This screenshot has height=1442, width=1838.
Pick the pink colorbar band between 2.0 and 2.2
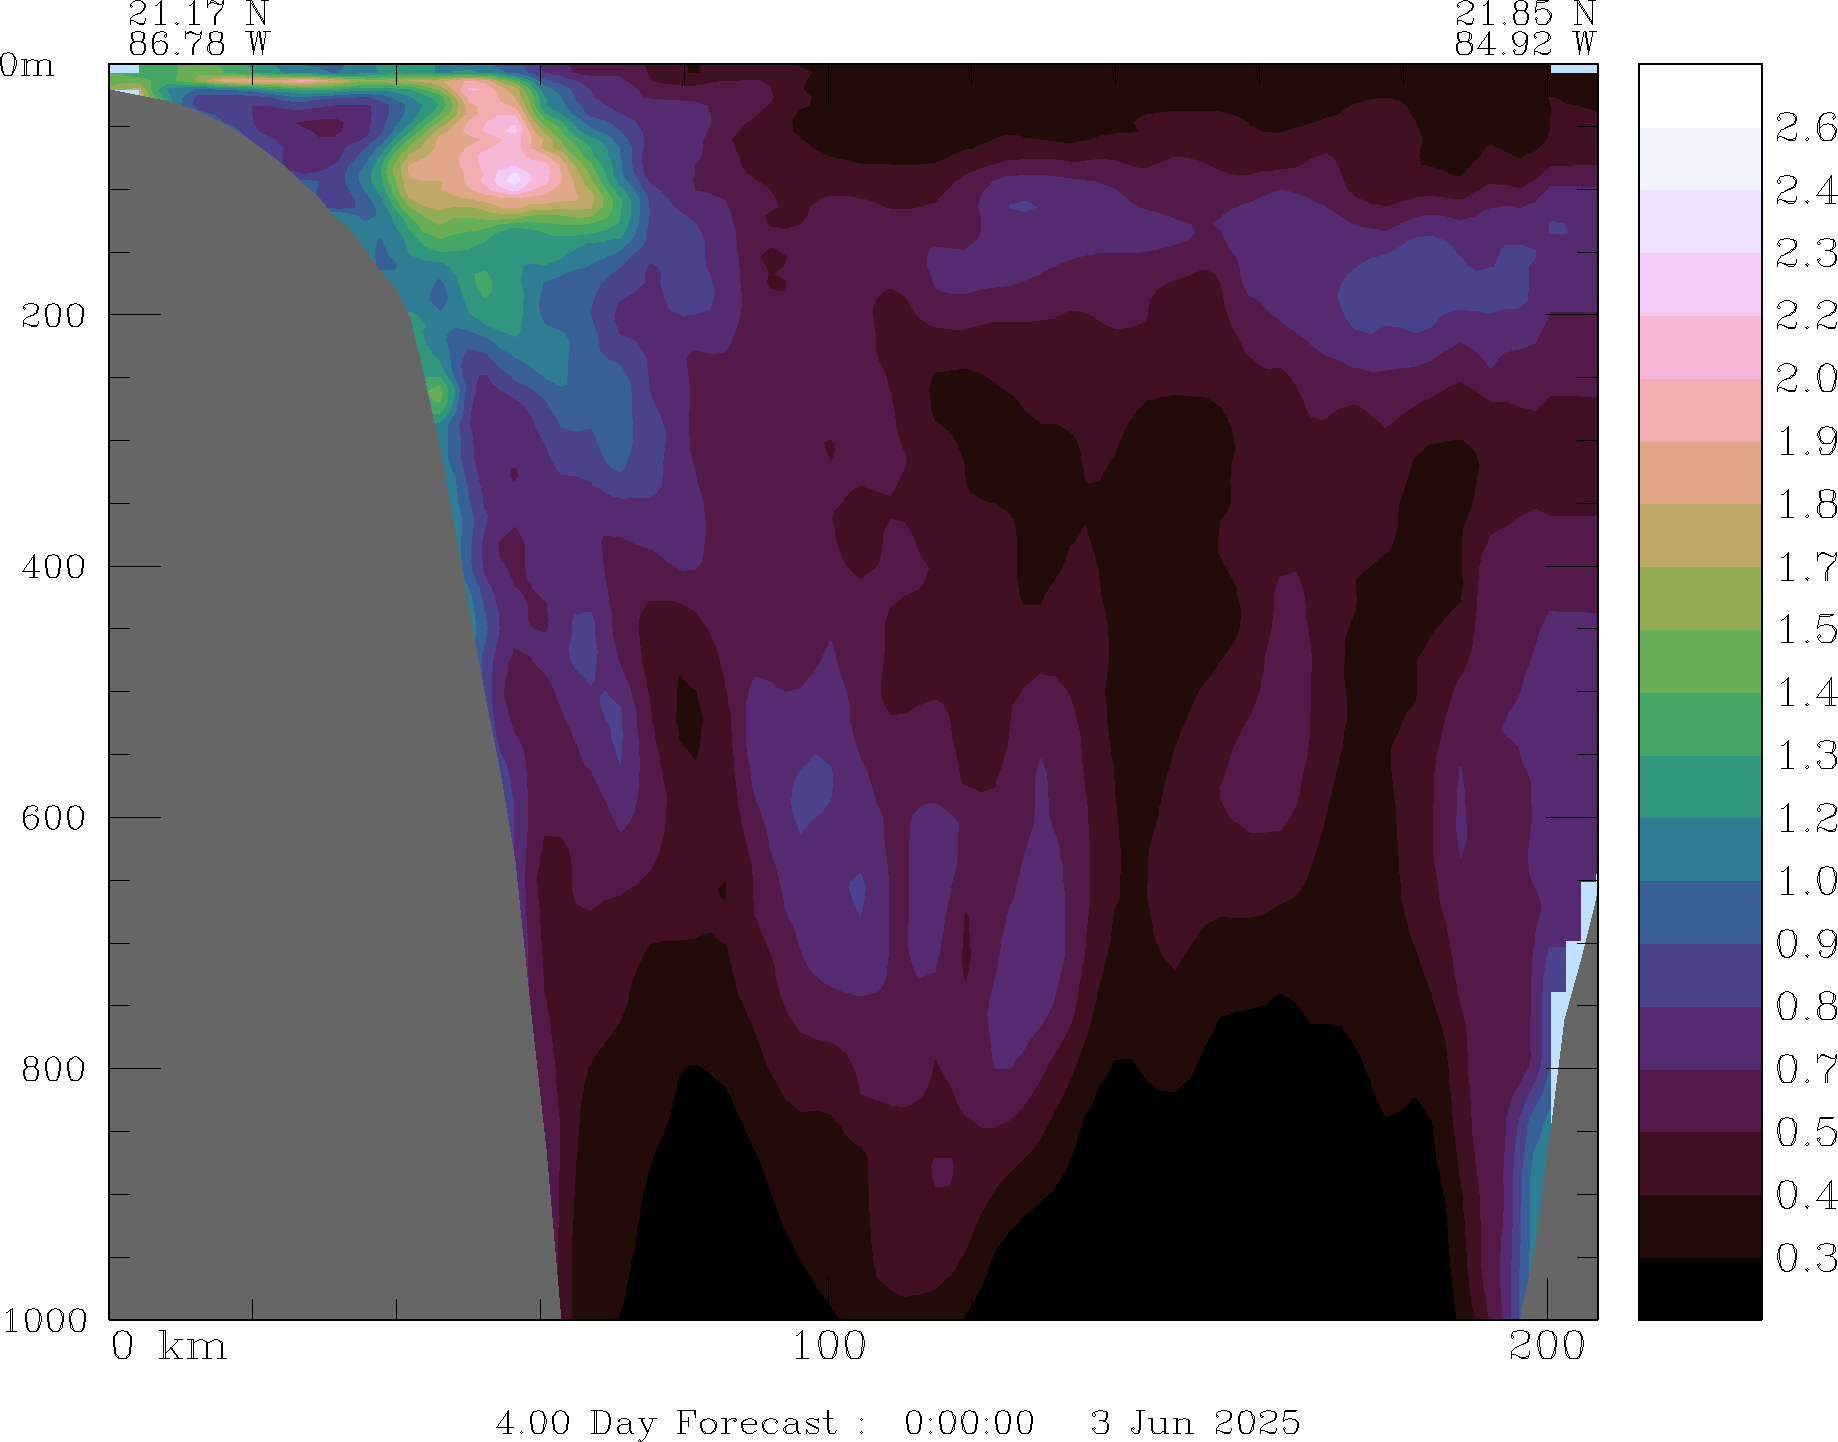pos(1699,347)
